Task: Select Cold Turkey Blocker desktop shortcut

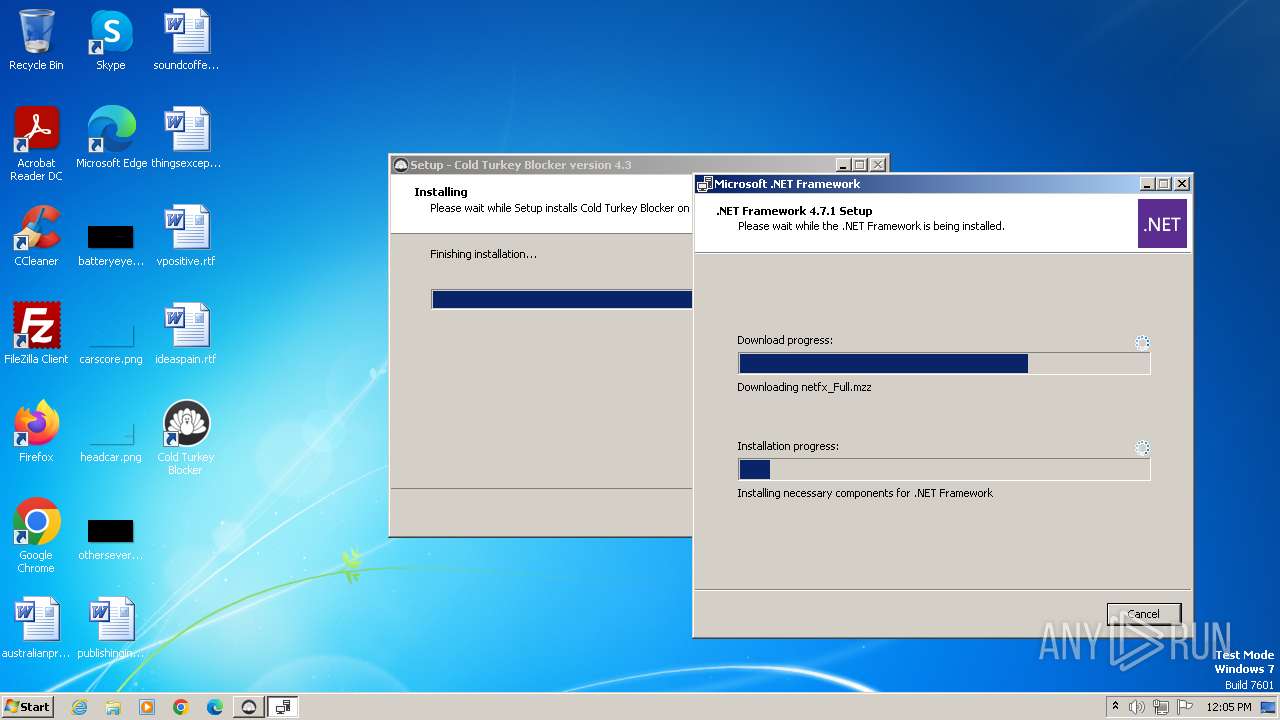Action: pyautogui.click(x=186, y=438)
